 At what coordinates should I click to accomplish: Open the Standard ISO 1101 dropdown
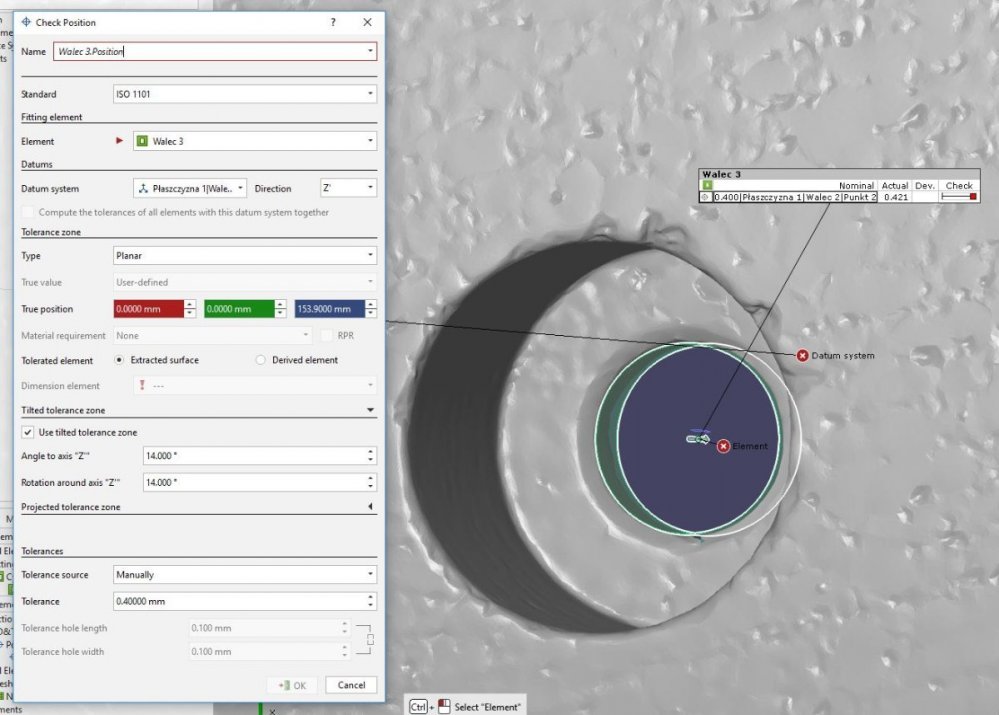(245, 94)
